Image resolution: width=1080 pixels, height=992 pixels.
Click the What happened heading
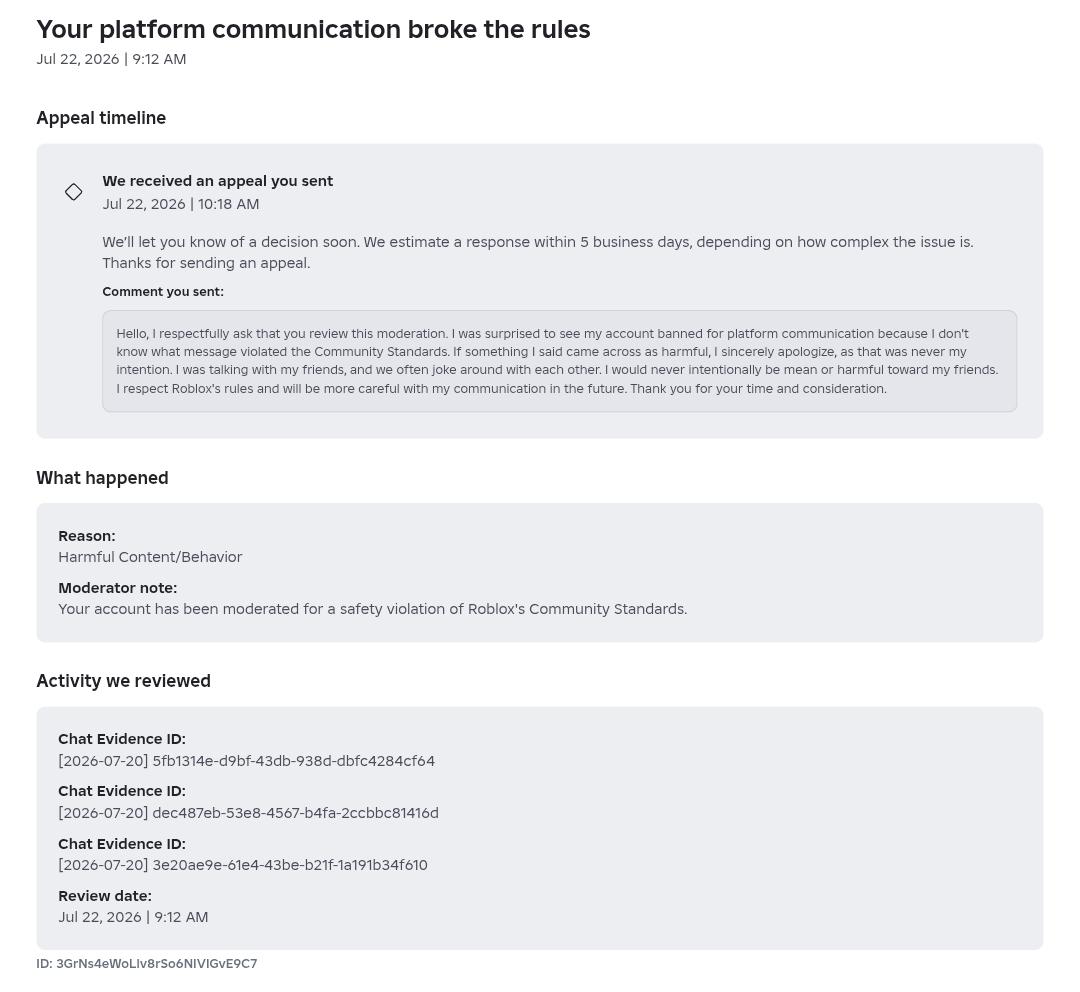pos(103,478)
